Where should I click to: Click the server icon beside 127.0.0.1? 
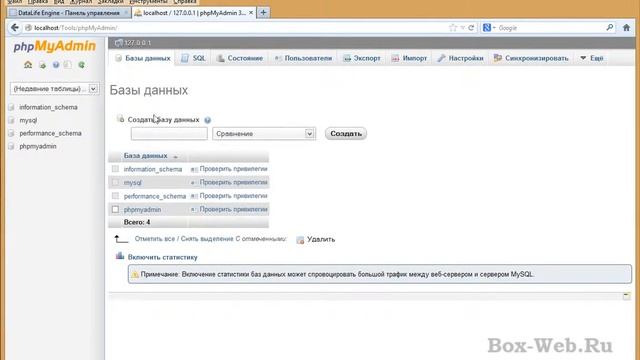click(118, 42)
